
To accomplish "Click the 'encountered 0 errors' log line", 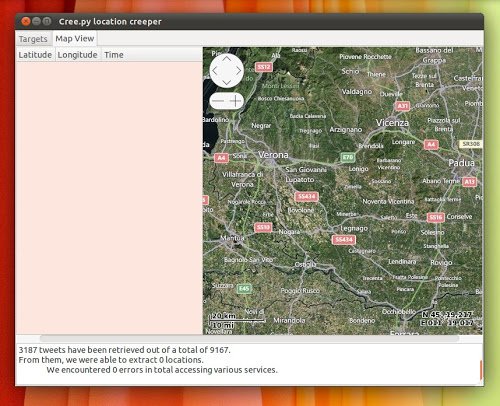I will click(x=162, y=370).
